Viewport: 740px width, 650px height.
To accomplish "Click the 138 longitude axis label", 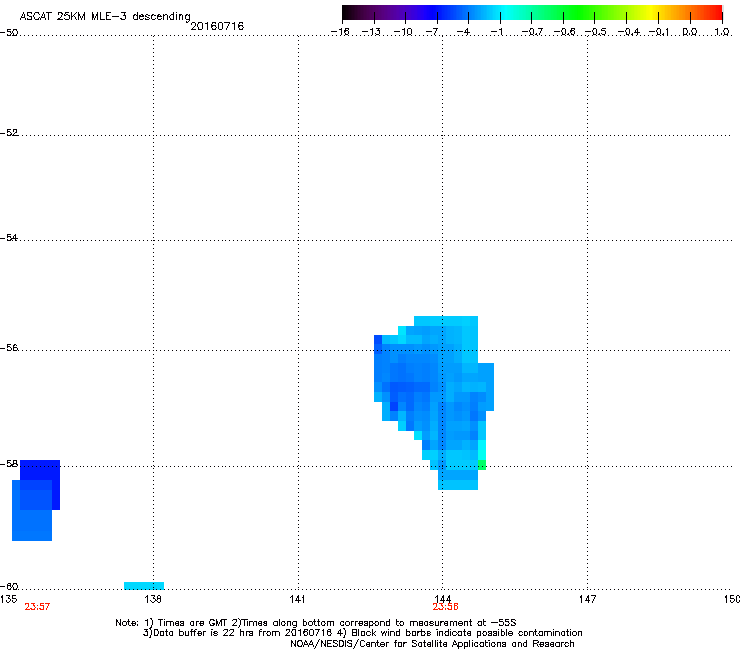I will point(153,599).
